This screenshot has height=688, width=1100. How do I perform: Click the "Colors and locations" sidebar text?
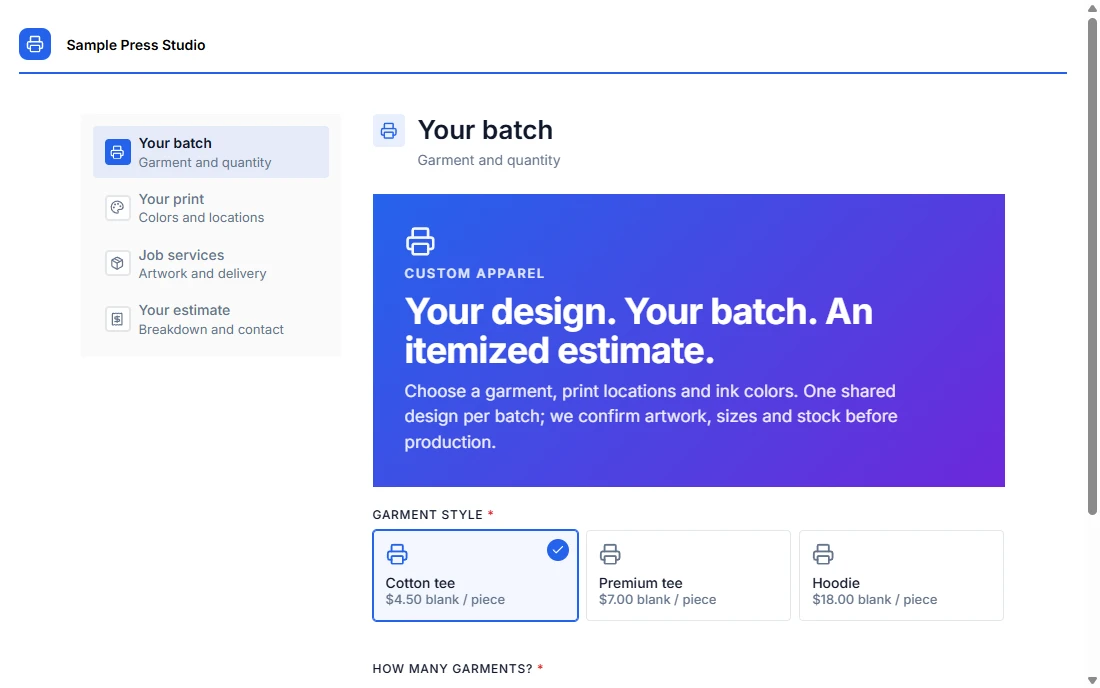coord(201,217)
